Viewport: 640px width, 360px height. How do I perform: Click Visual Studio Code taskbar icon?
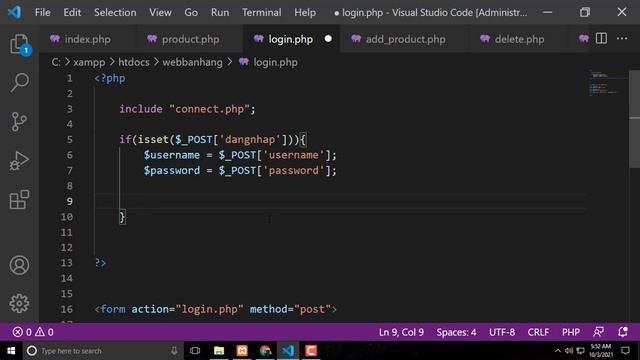pos(288,351)
